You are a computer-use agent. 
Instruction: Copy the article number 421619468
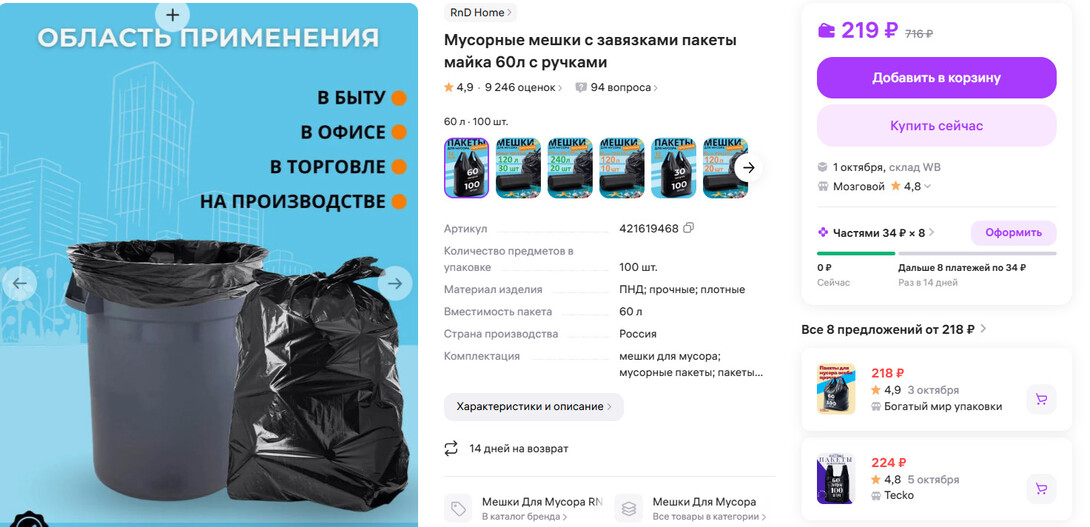point(689,228)
